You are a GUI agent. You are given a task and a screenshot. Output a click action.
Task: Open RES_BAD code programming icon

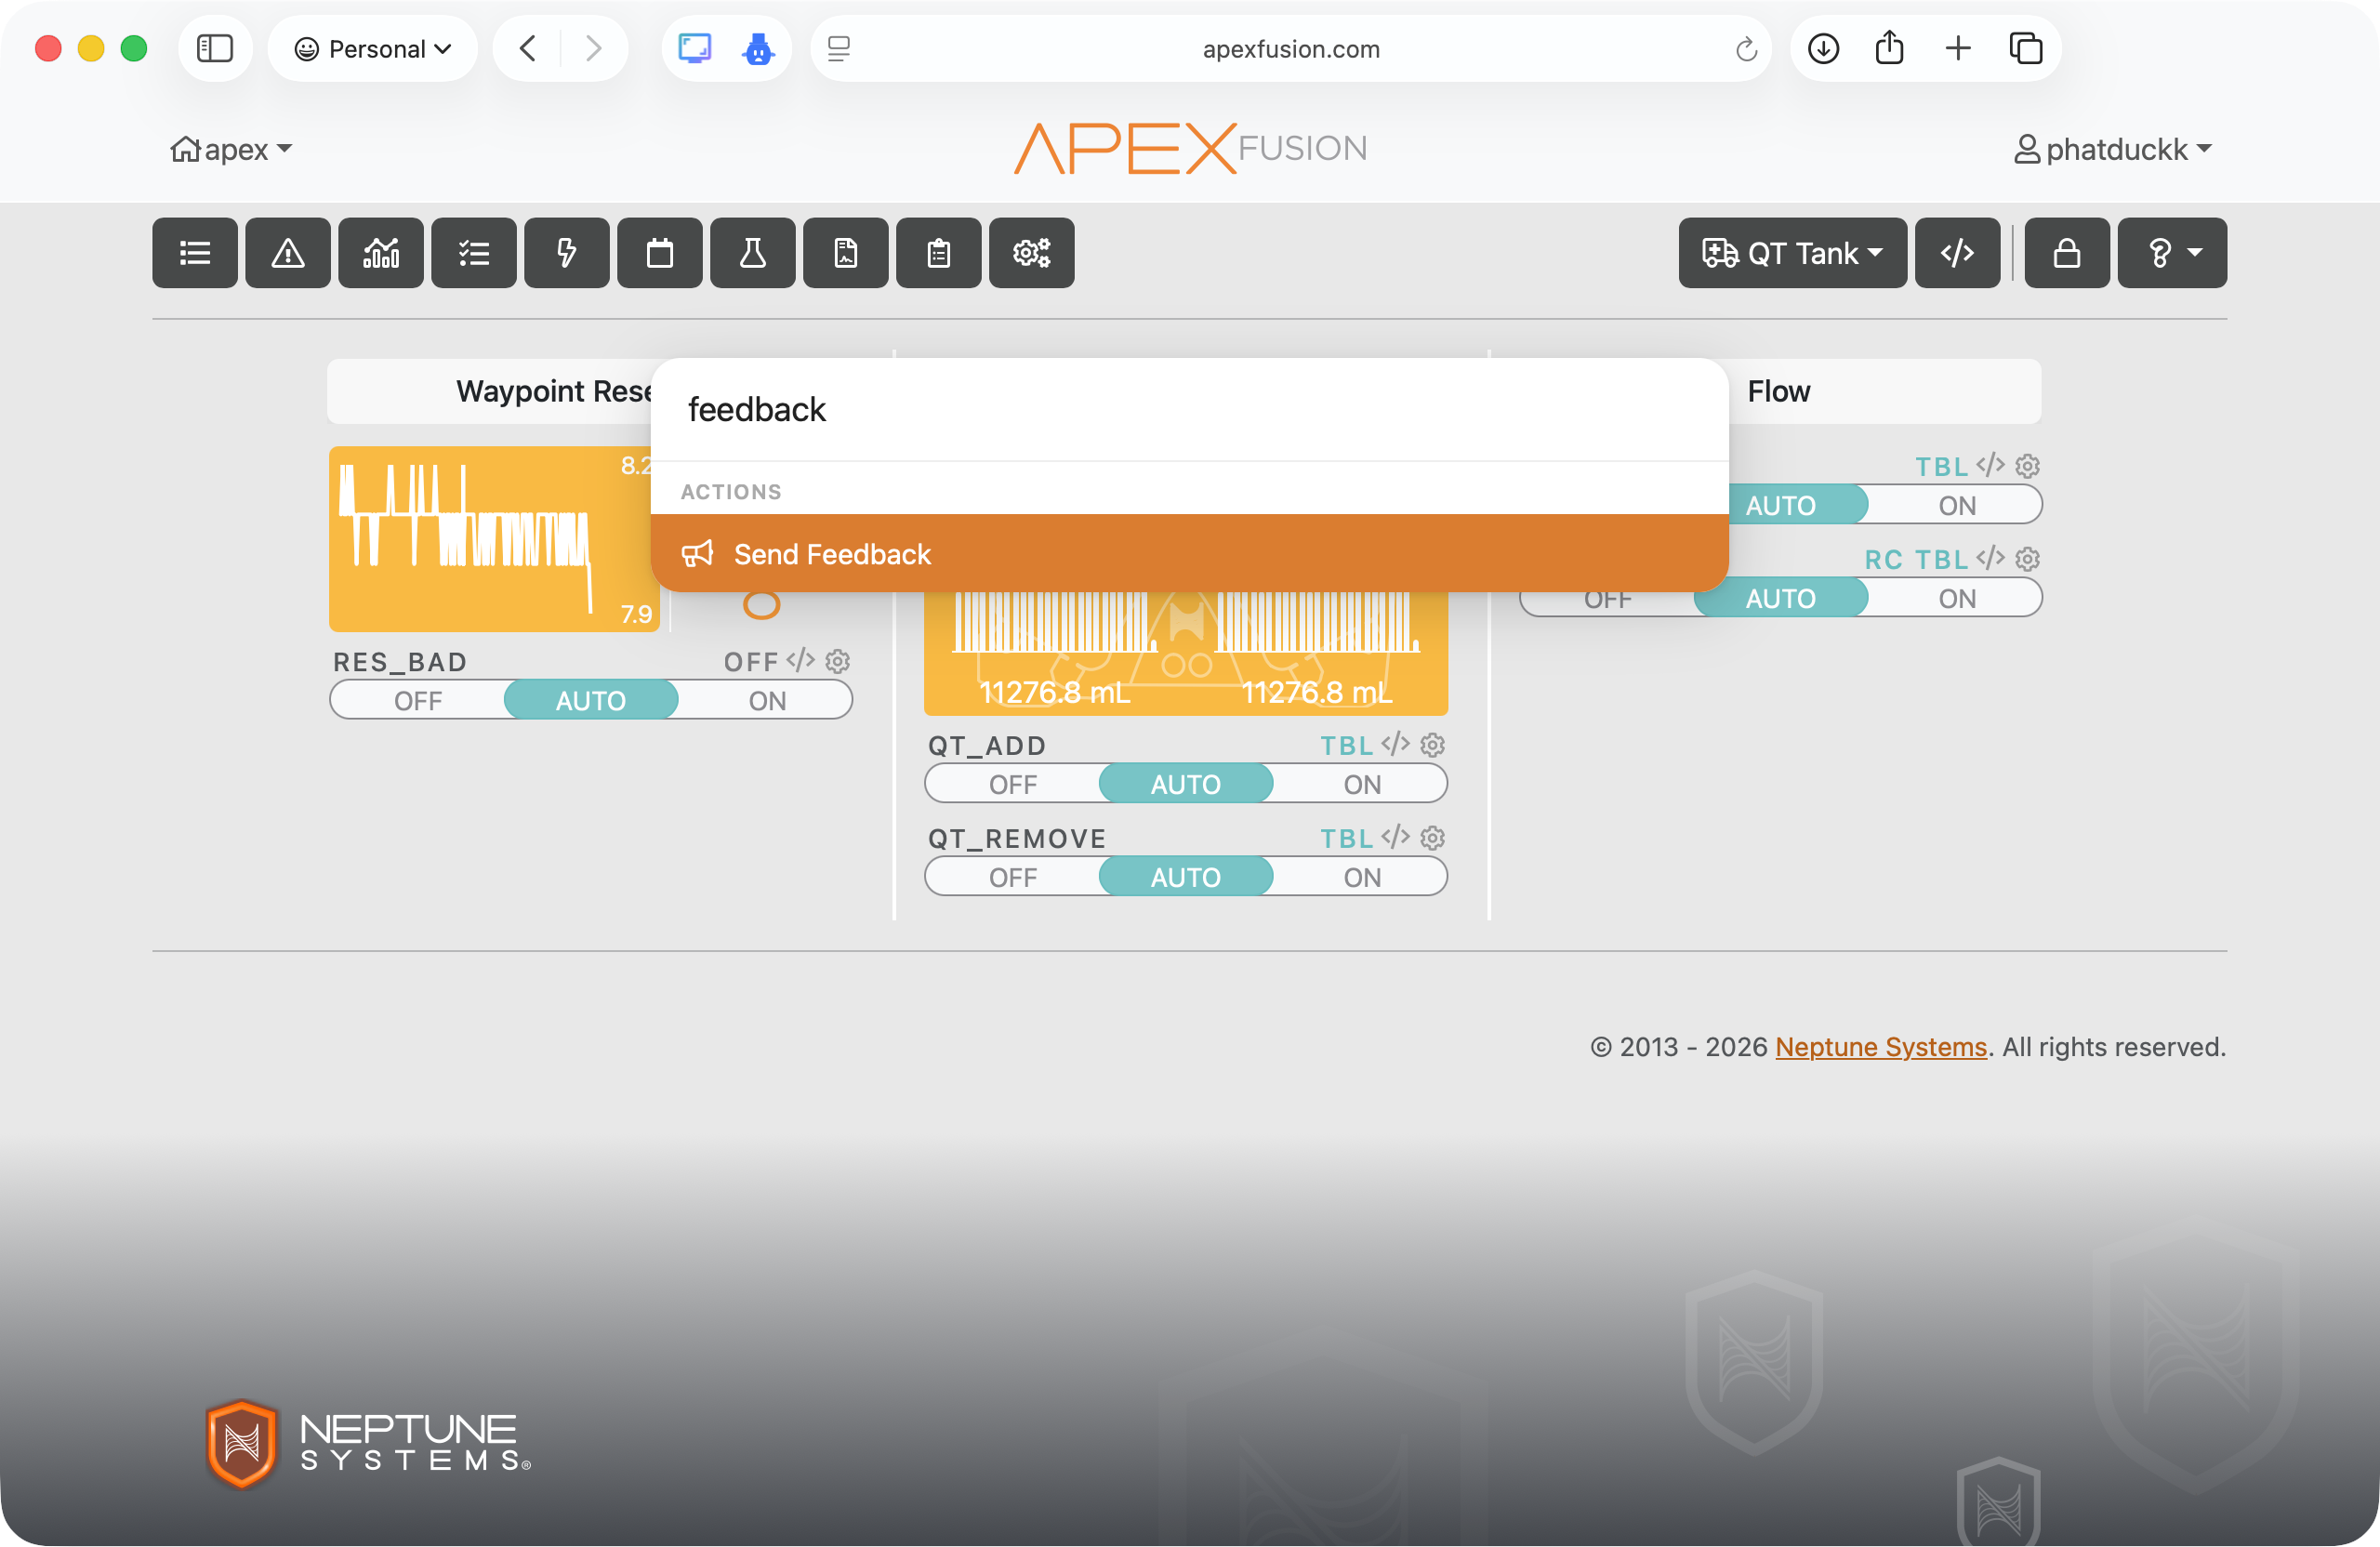[x=801, y=661]
